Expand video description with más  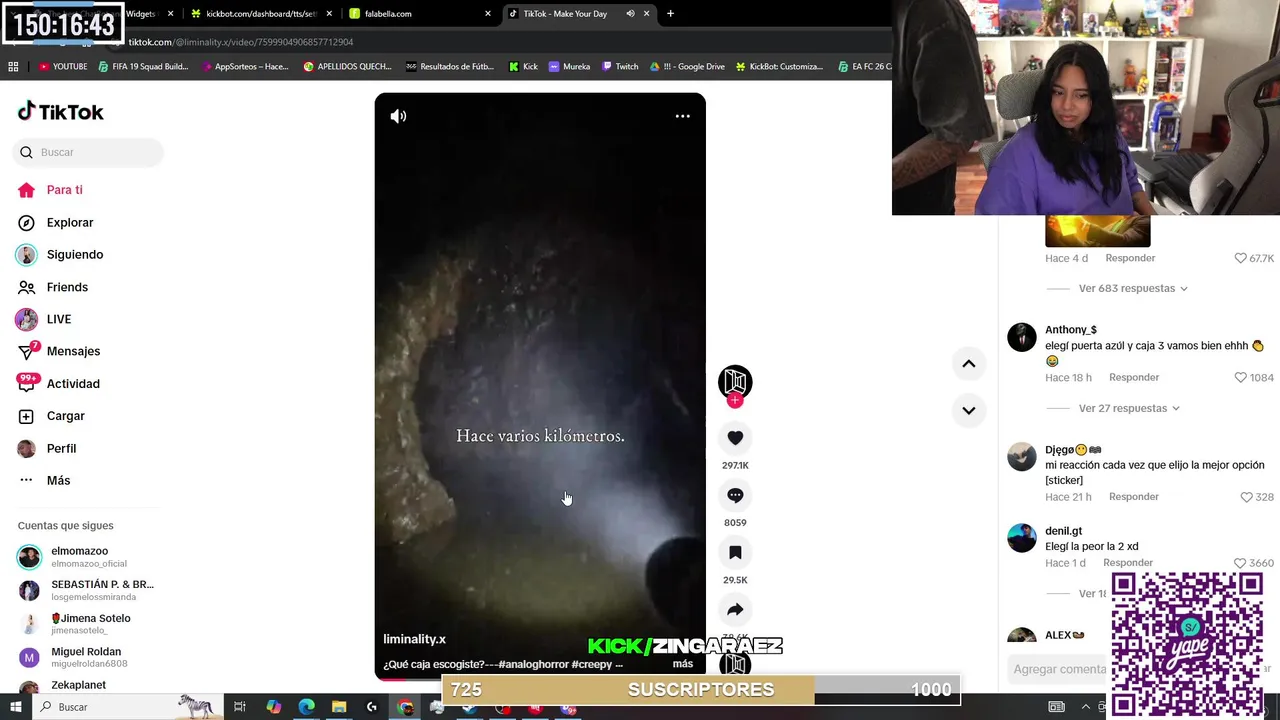coord(683,664)
